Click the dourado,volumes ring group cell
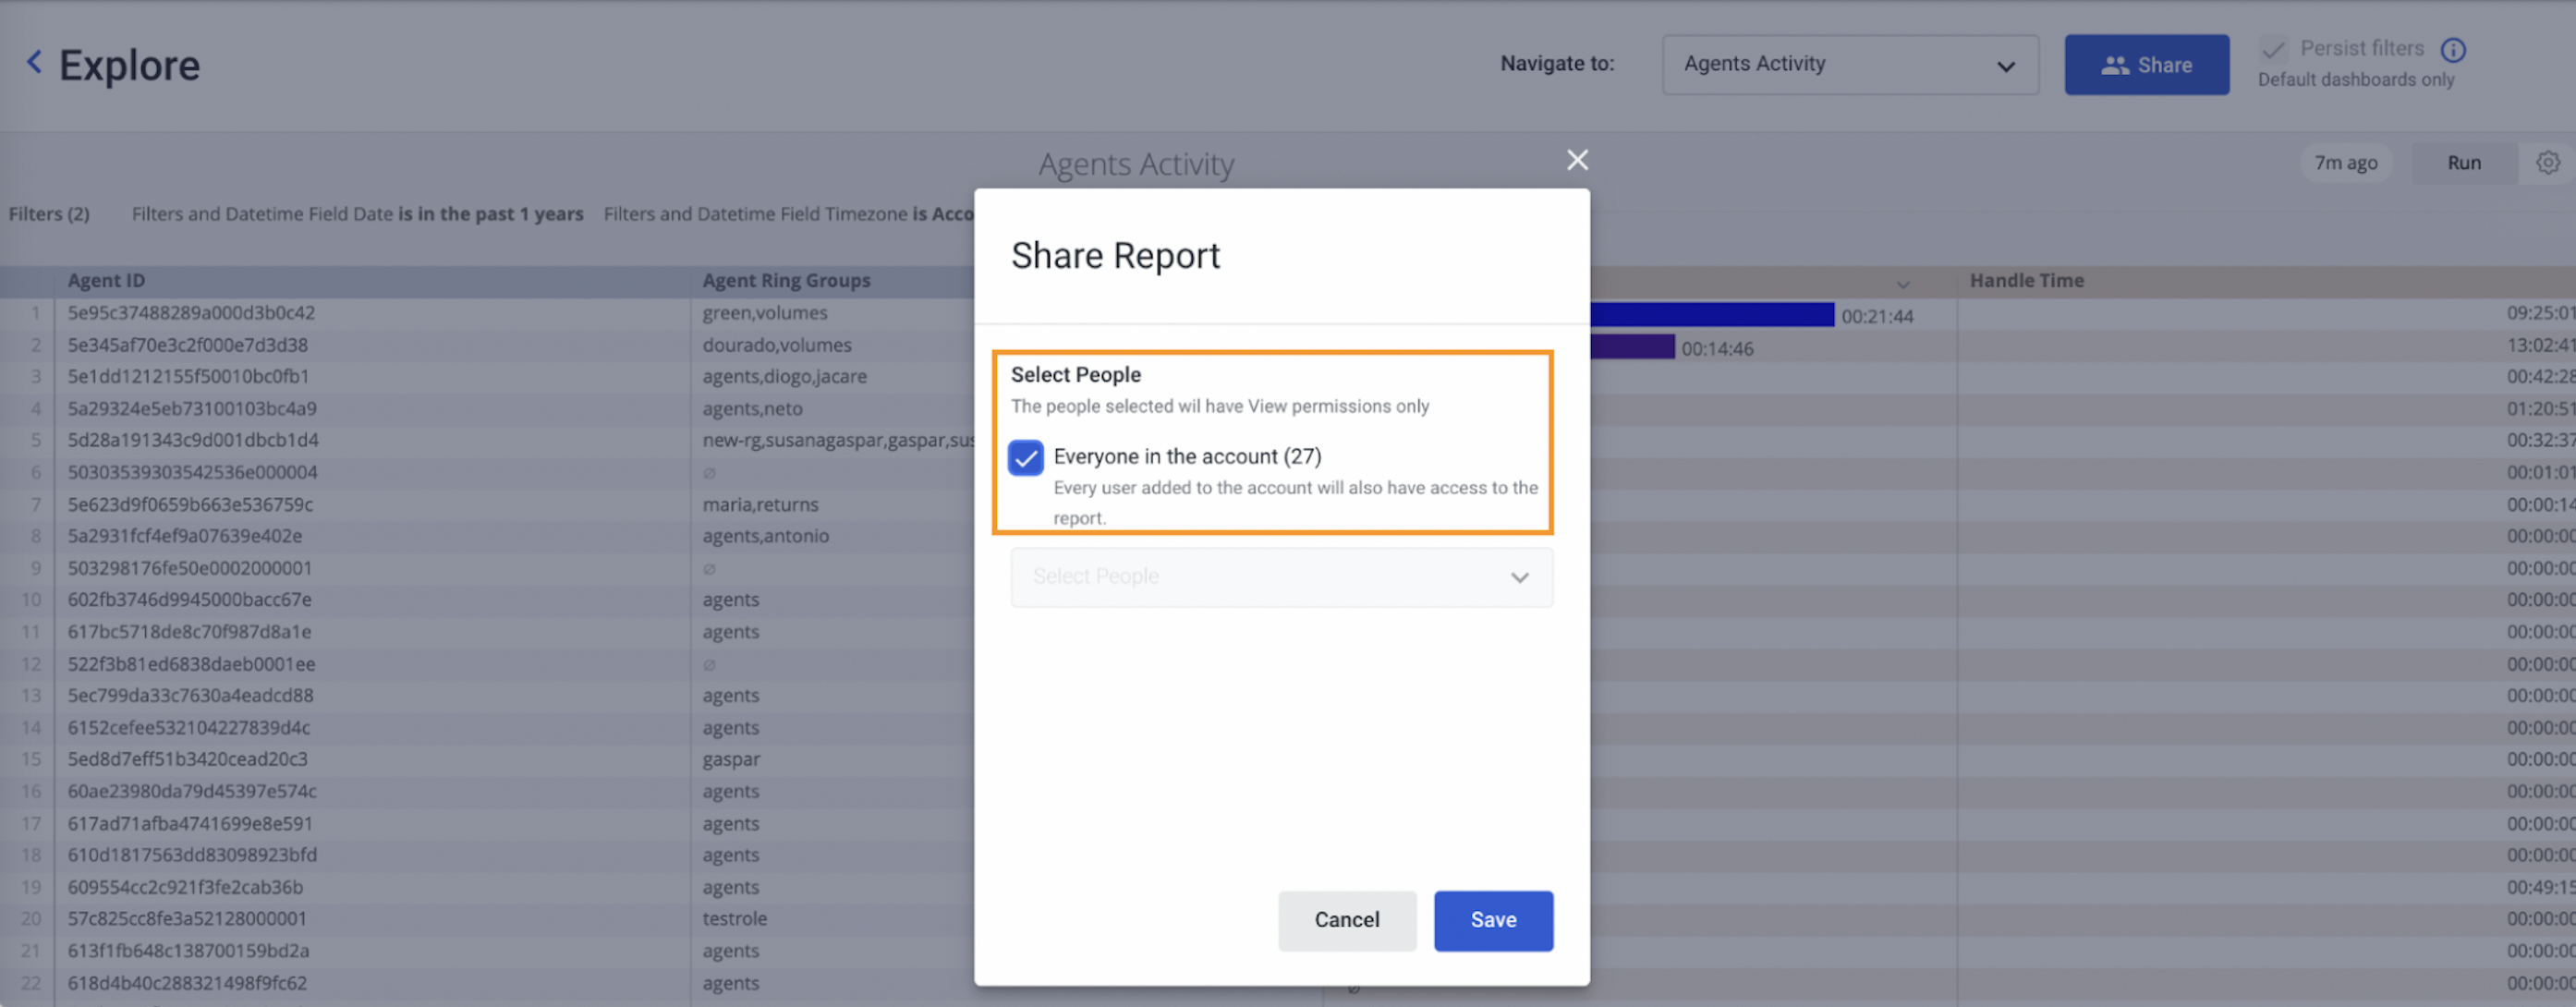The width and height of the screenshot is (2576, 1007). pyautogui.click(x=777, y=345)
